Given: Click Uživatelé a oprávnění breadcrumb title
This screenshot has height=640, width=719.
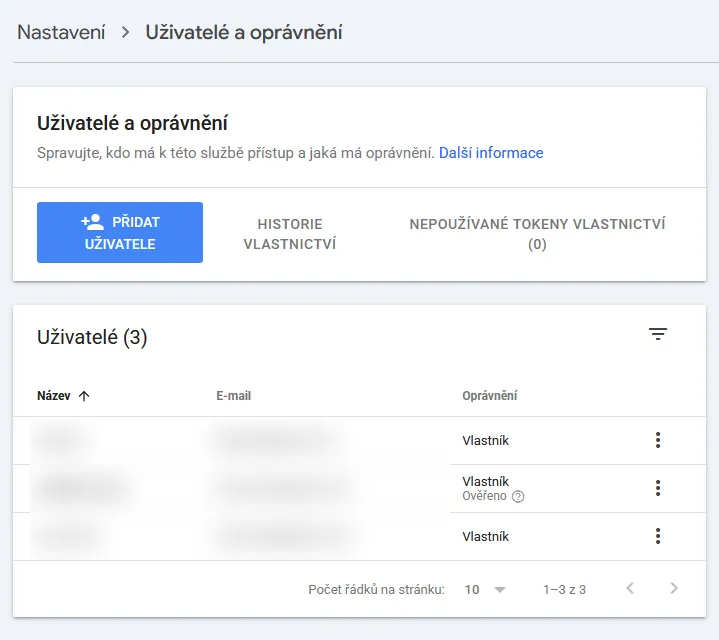Looking at the screenshot, I should [x=244, y=33].
